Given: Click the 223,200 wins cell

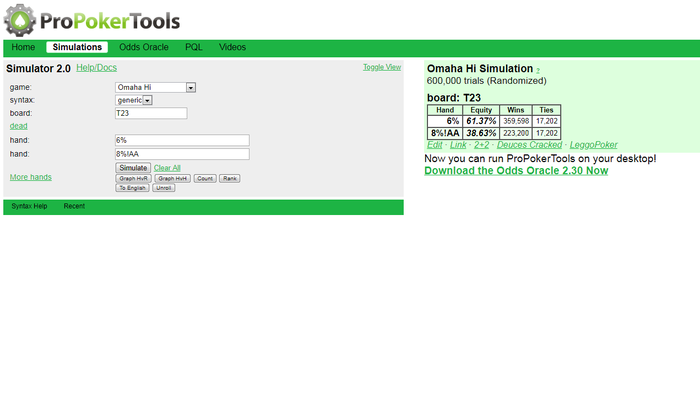Looking at the screenshot, I should point(516,133).
